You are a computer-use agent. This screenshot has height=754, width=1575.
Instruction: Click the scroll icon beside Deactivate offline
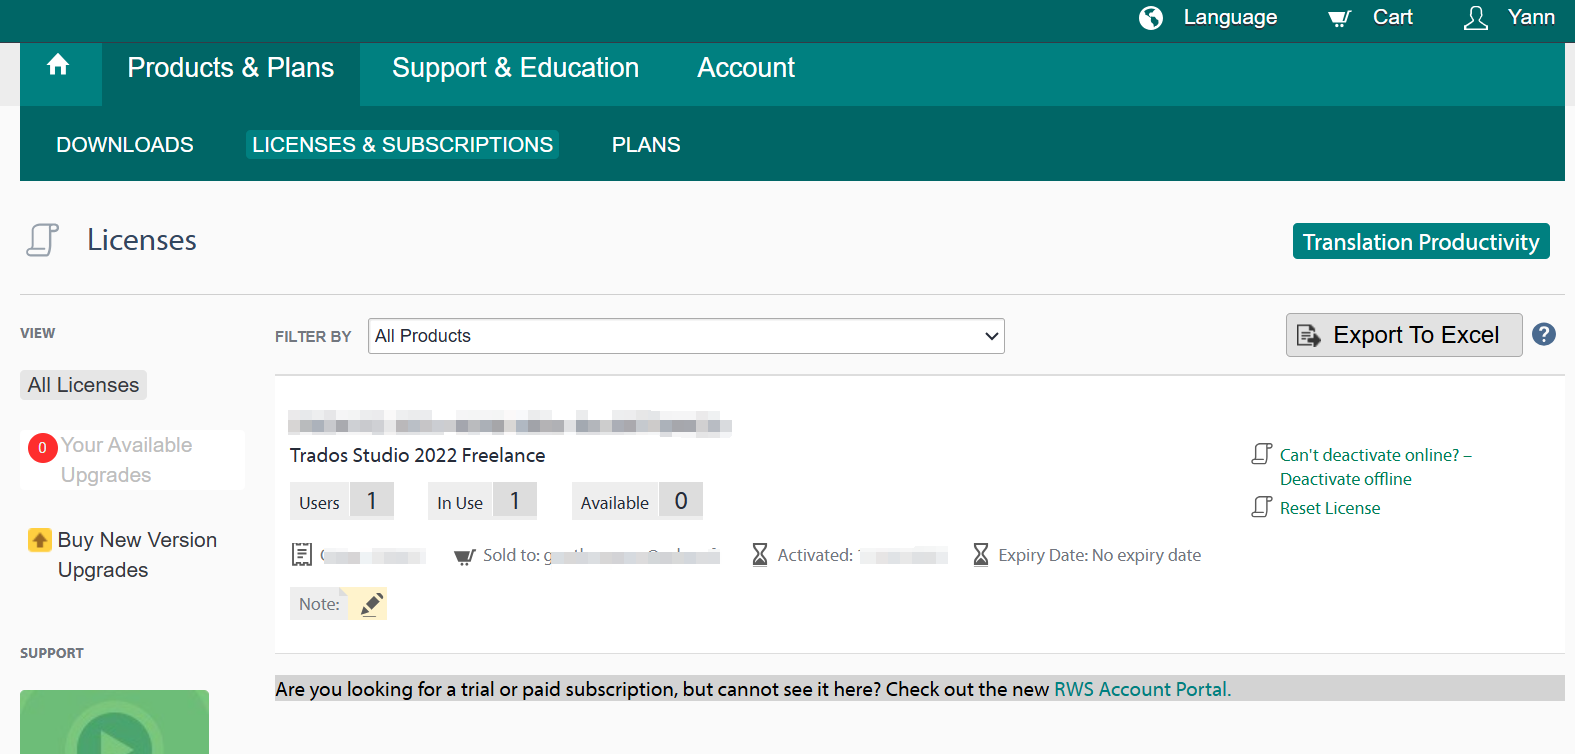[x=1262, y=454]
